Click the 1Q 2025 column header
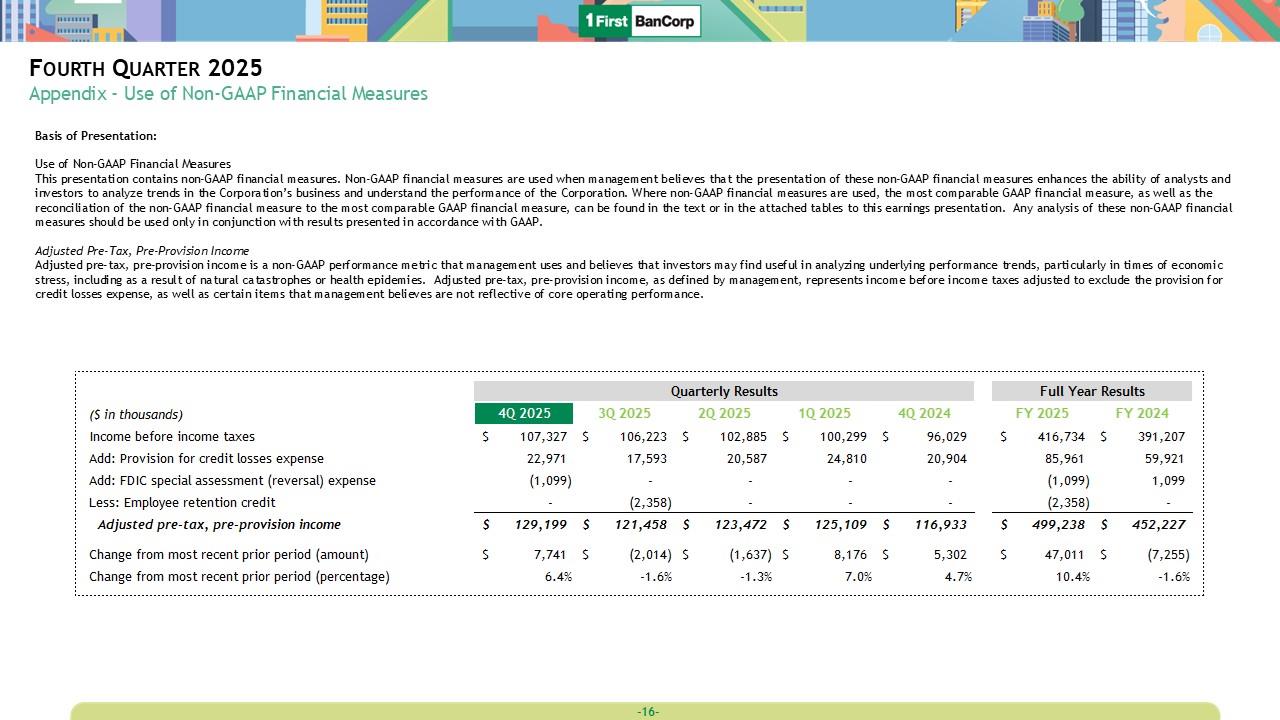1280x720 pixels. coord(824,414)
